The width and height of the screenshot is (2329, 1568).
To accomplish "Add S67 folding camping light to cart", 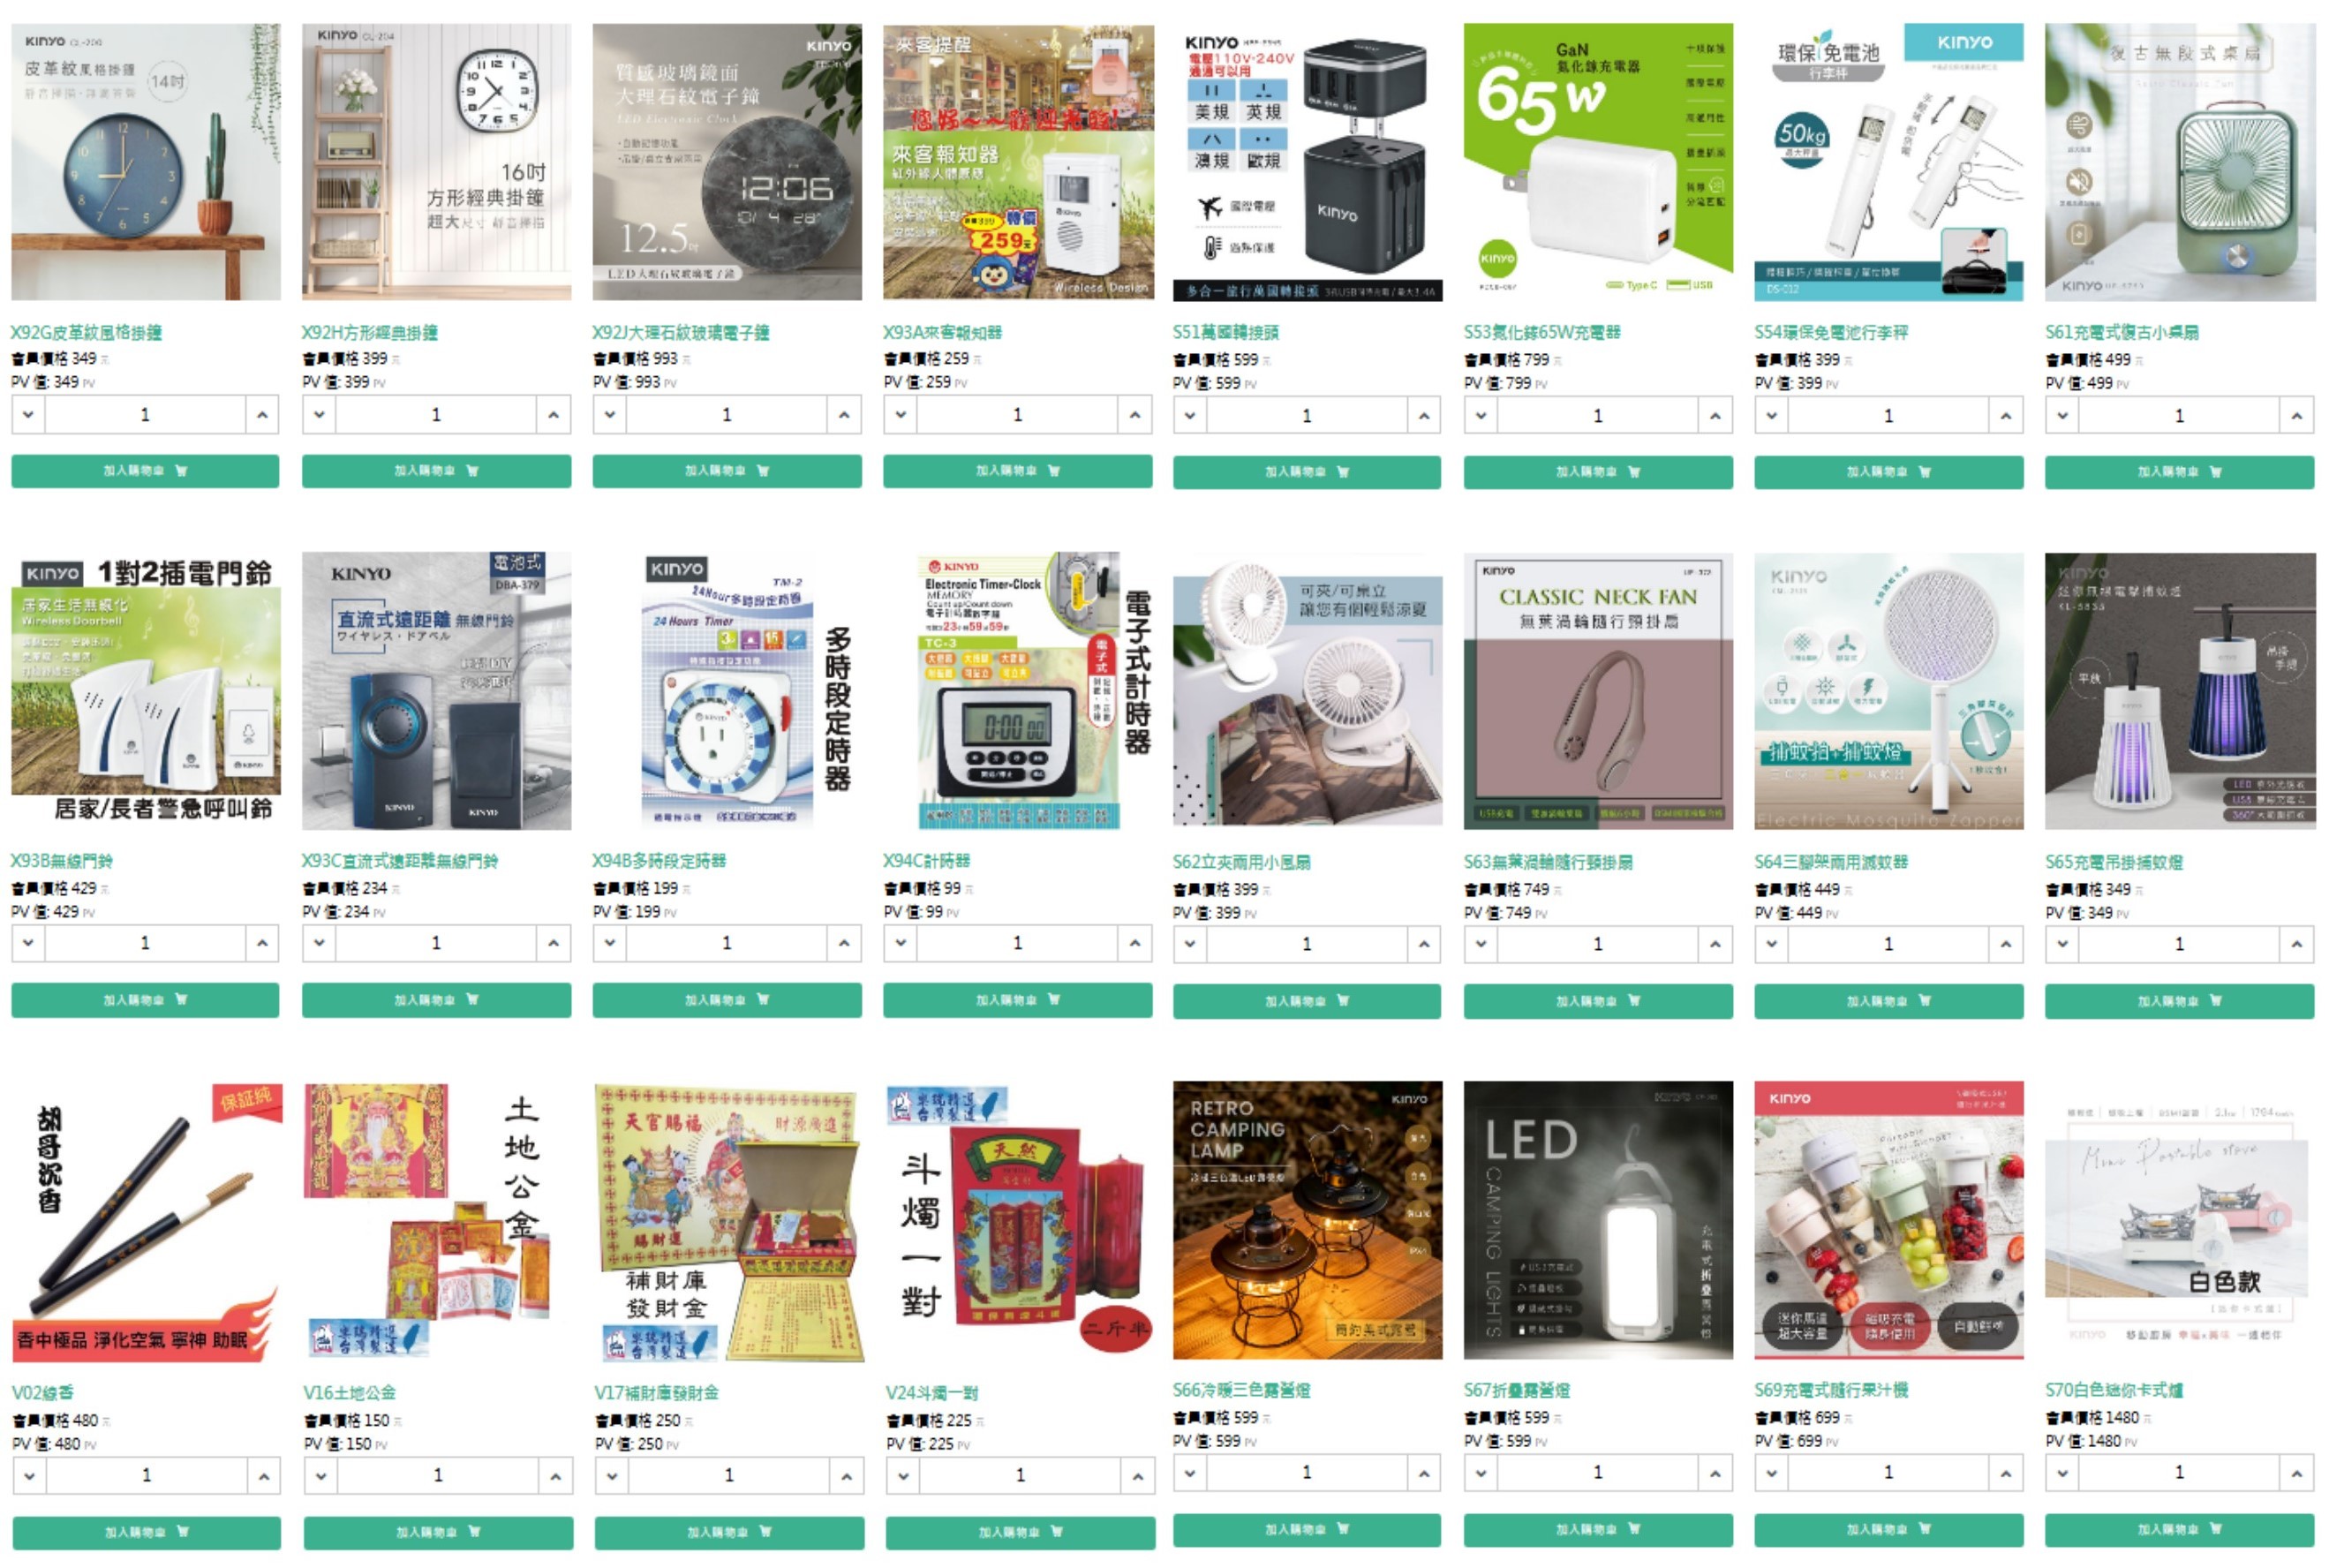I will pyautogui.click(x=1598, y=1530).
